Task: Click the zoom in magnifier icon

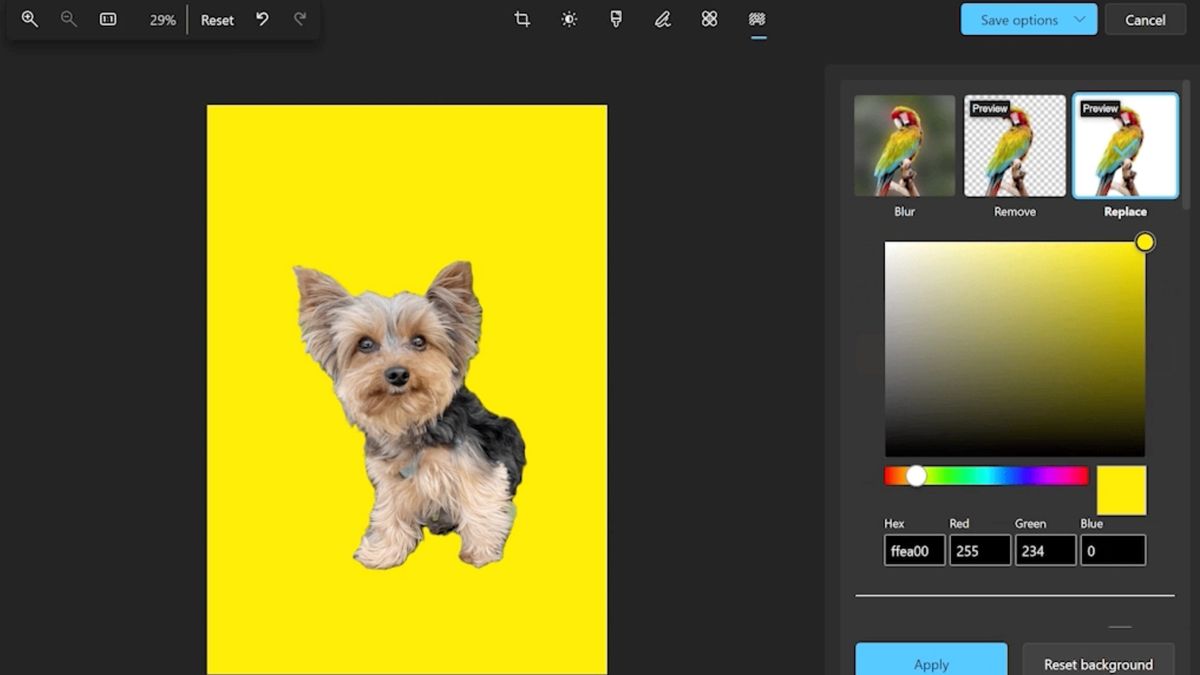Action: tap(30, 19)
